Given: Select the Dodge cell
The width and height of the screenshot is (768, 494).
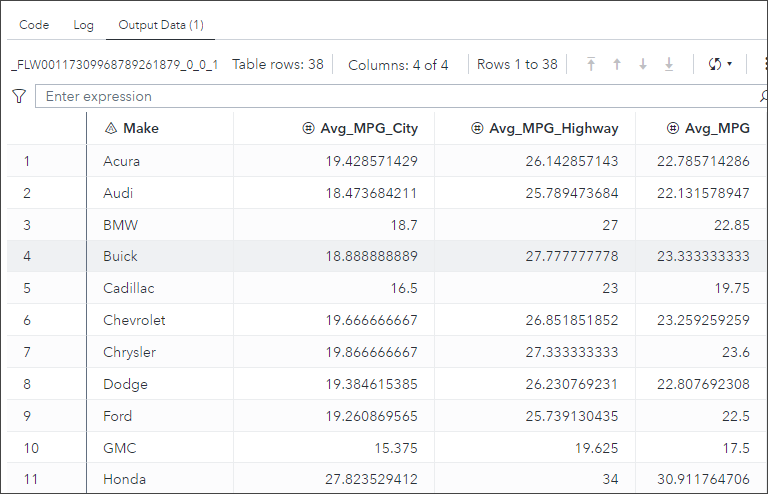Looking at the screenshot, I should pyautogui.click(x=160, y=384).
